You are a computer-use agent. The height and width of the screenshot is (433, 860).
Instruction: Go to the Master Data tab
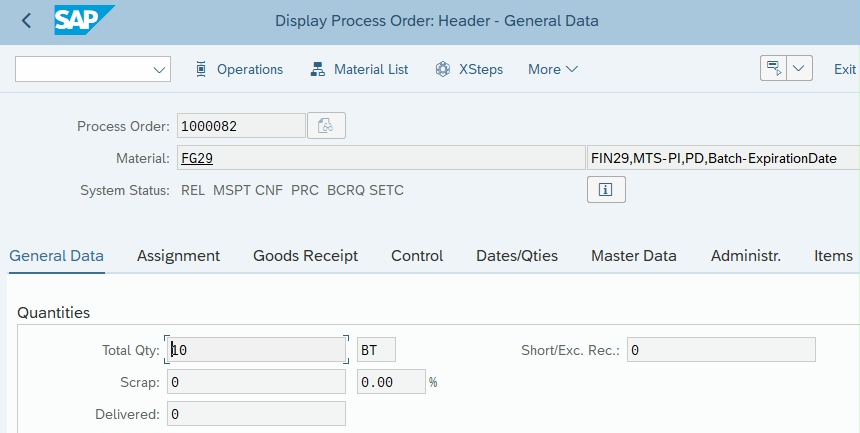[633, 256]
